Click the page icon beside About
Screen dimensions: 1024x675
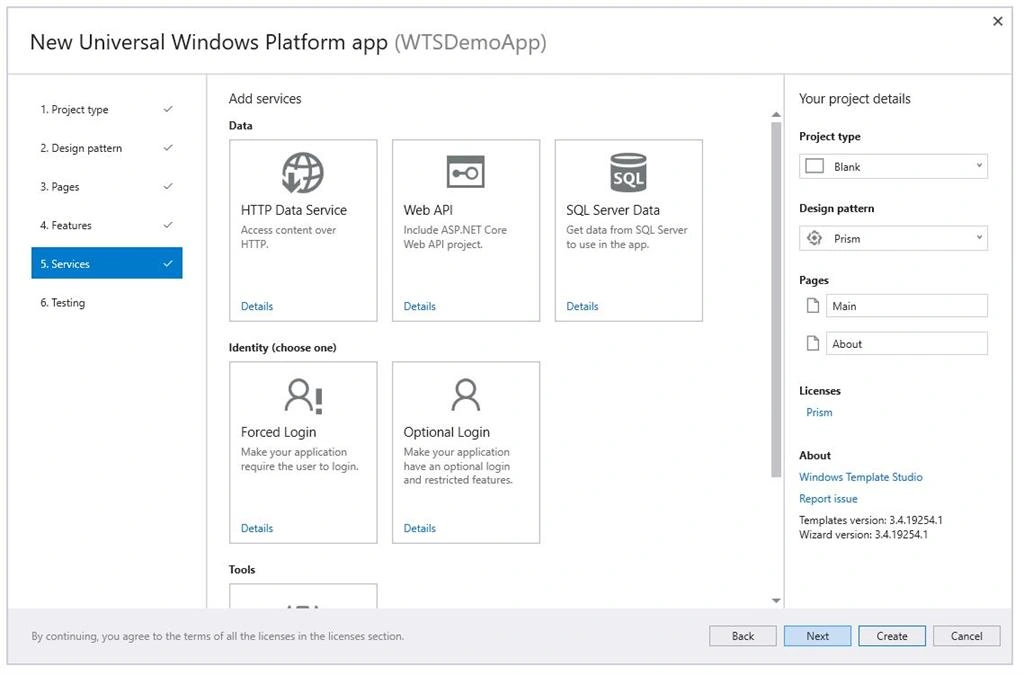click(x=812, y=343)
